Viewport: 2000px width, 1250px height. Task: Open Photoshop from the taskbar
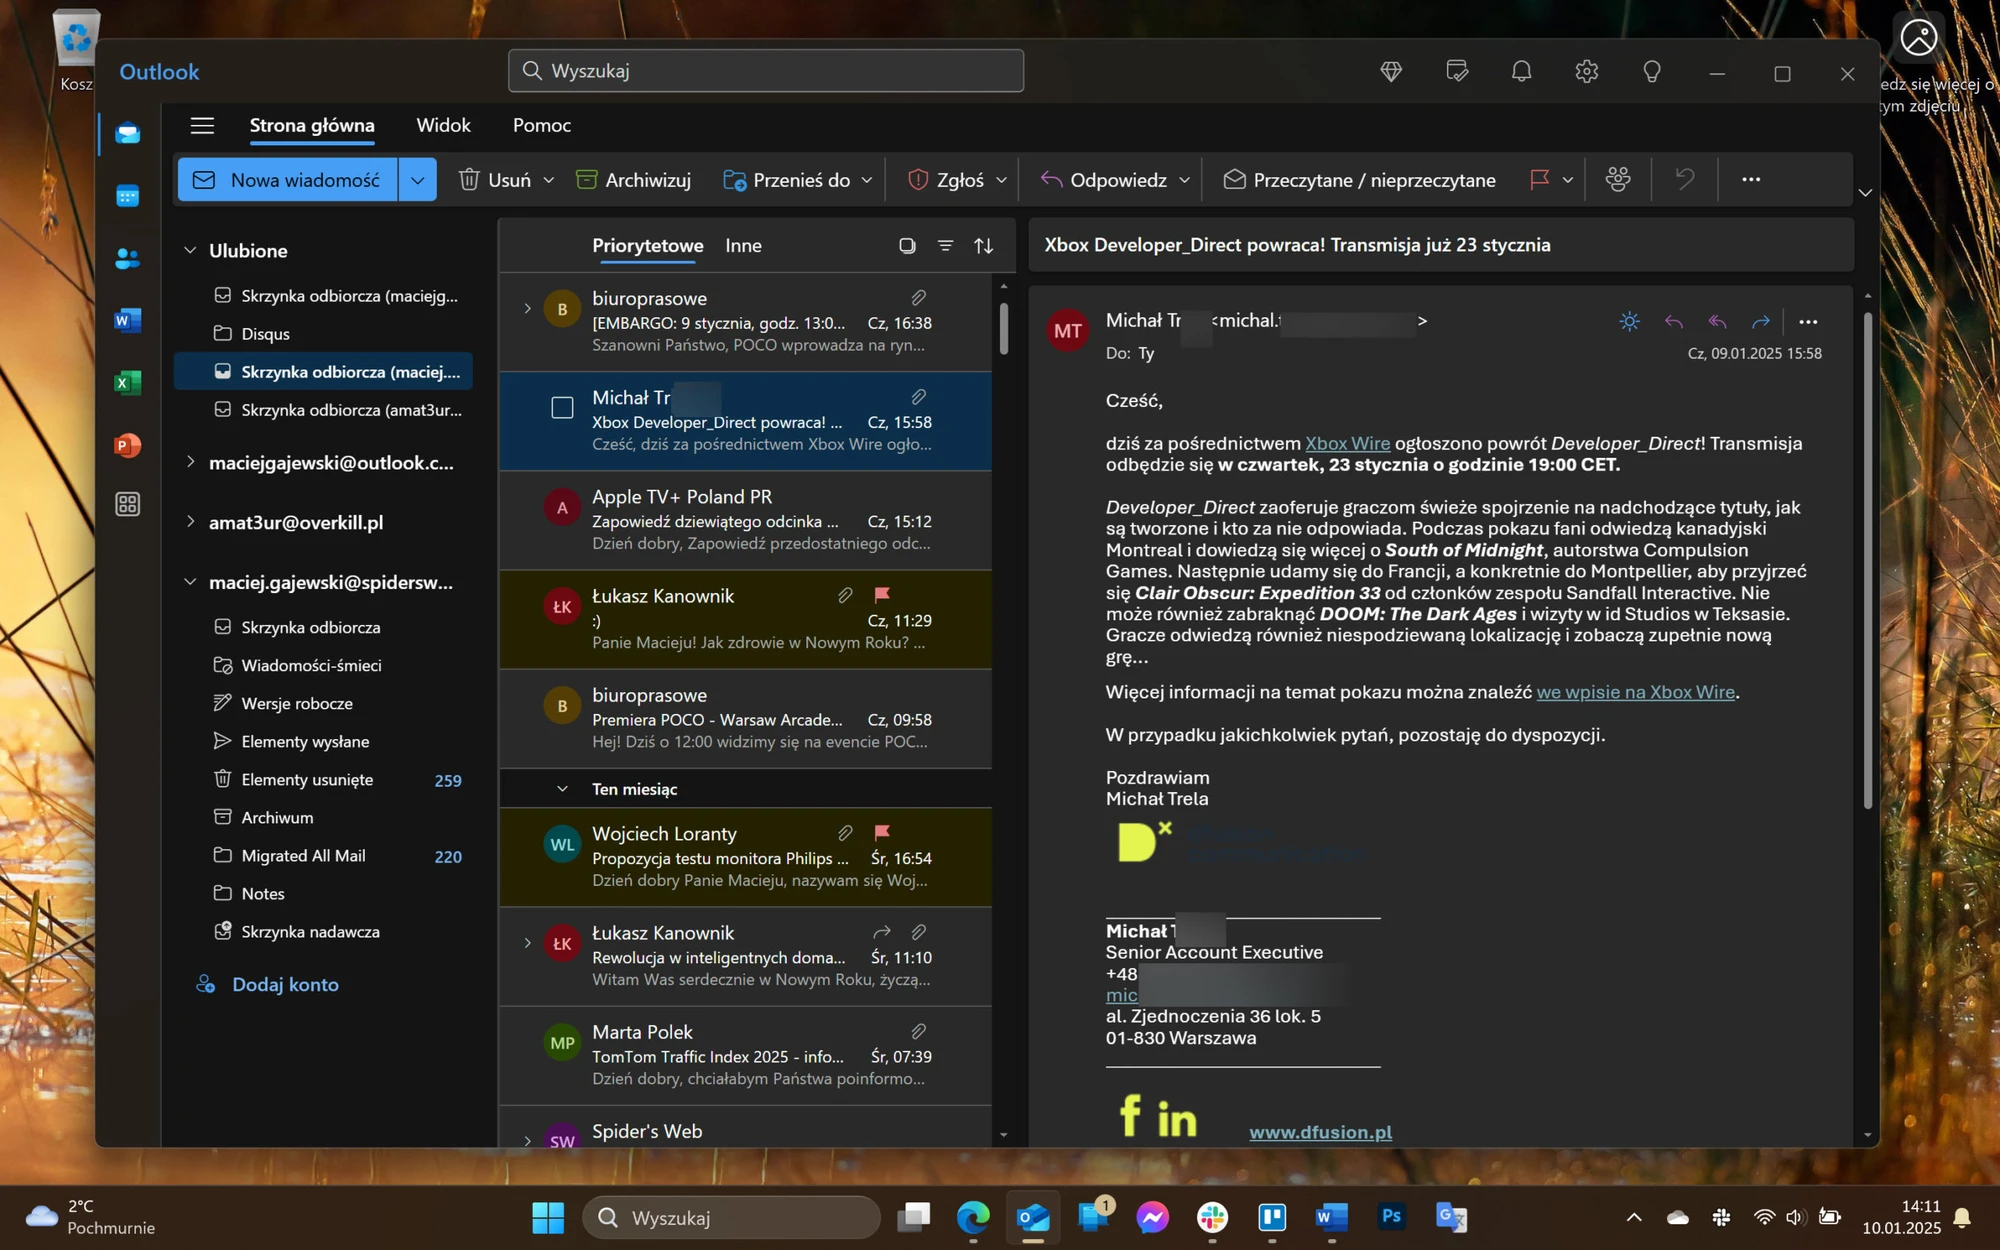coord(1391,1217)
